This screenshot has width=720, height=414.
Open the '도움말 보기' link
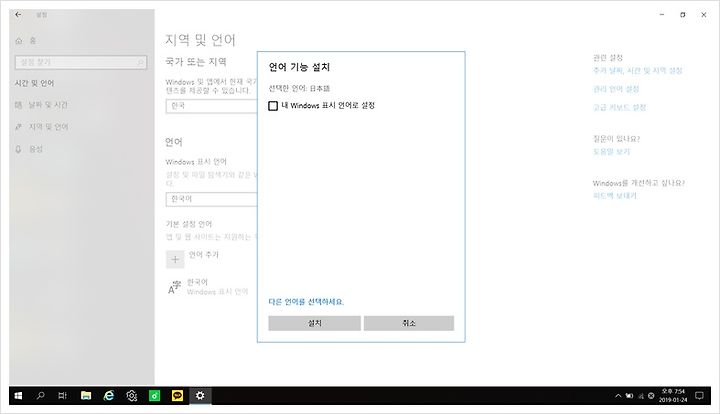[611, 151]
